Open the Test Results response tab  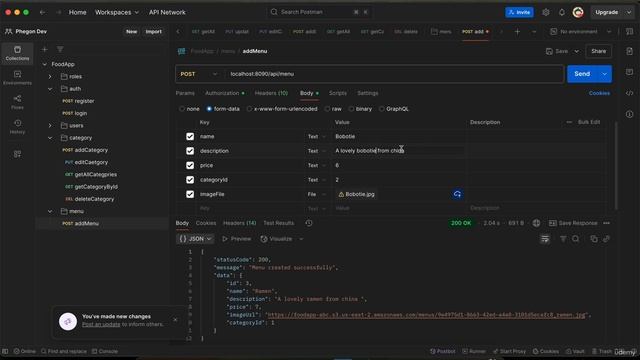coord(278,223)
